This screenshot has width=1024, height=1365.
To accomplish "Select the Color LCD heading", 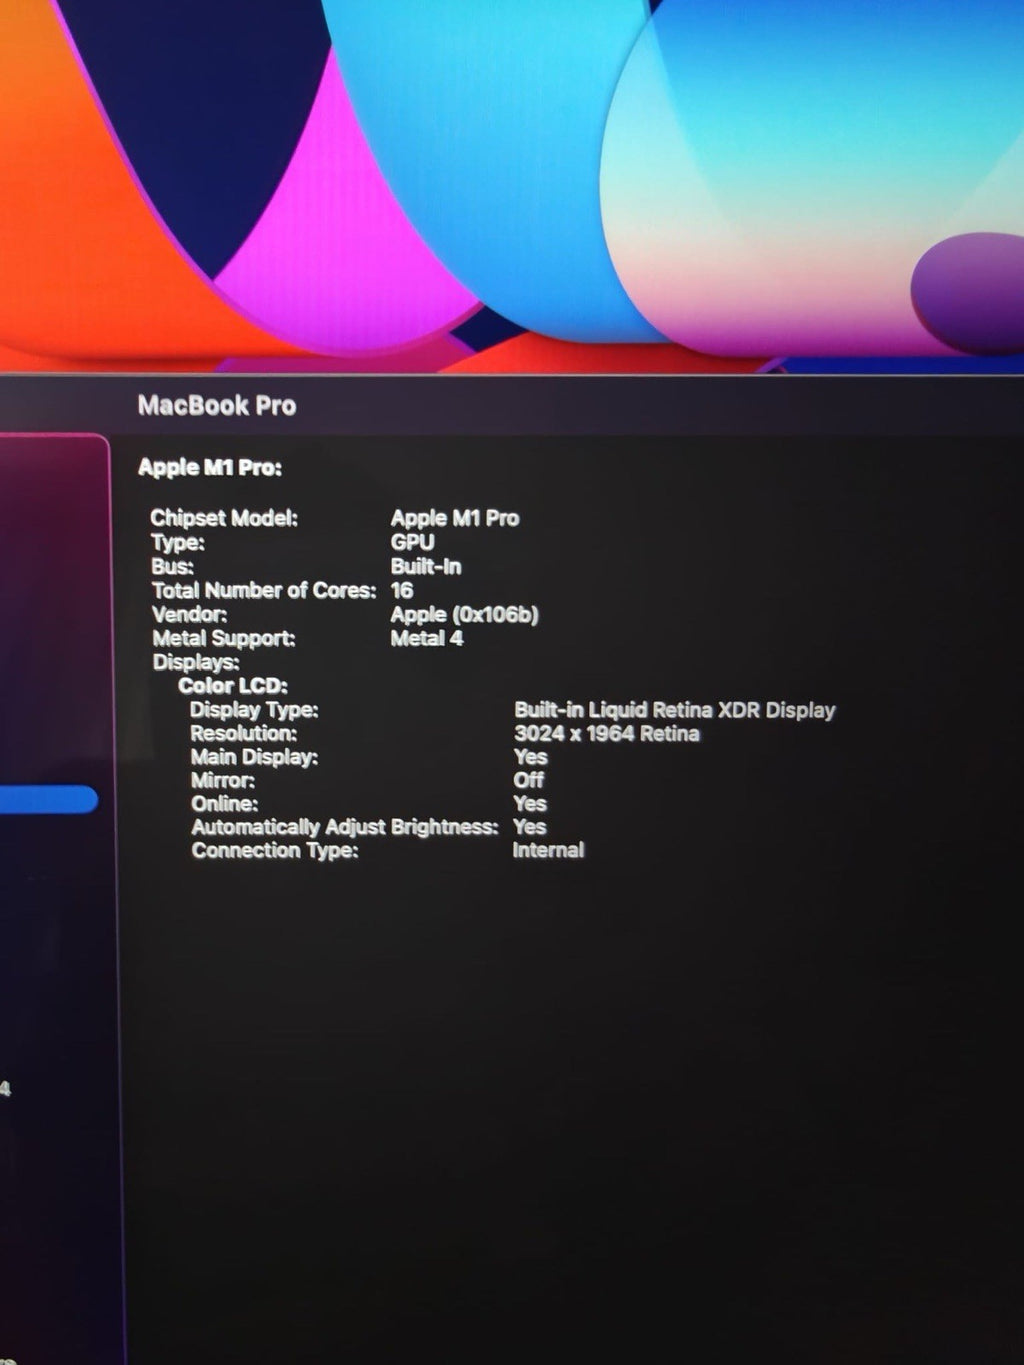I will pos(233,686).
